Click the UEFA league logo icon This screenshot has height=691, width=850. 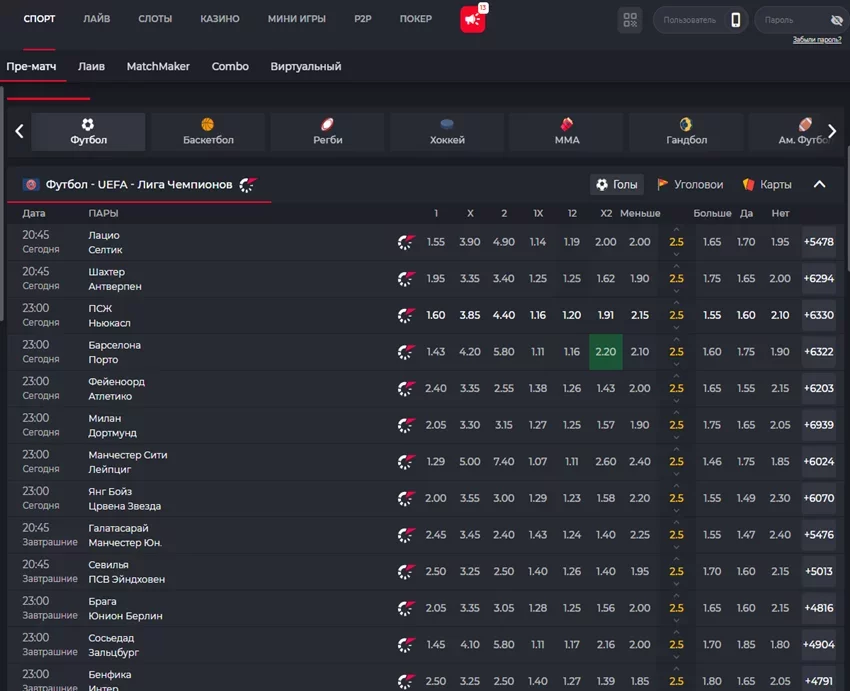(31, 185)
